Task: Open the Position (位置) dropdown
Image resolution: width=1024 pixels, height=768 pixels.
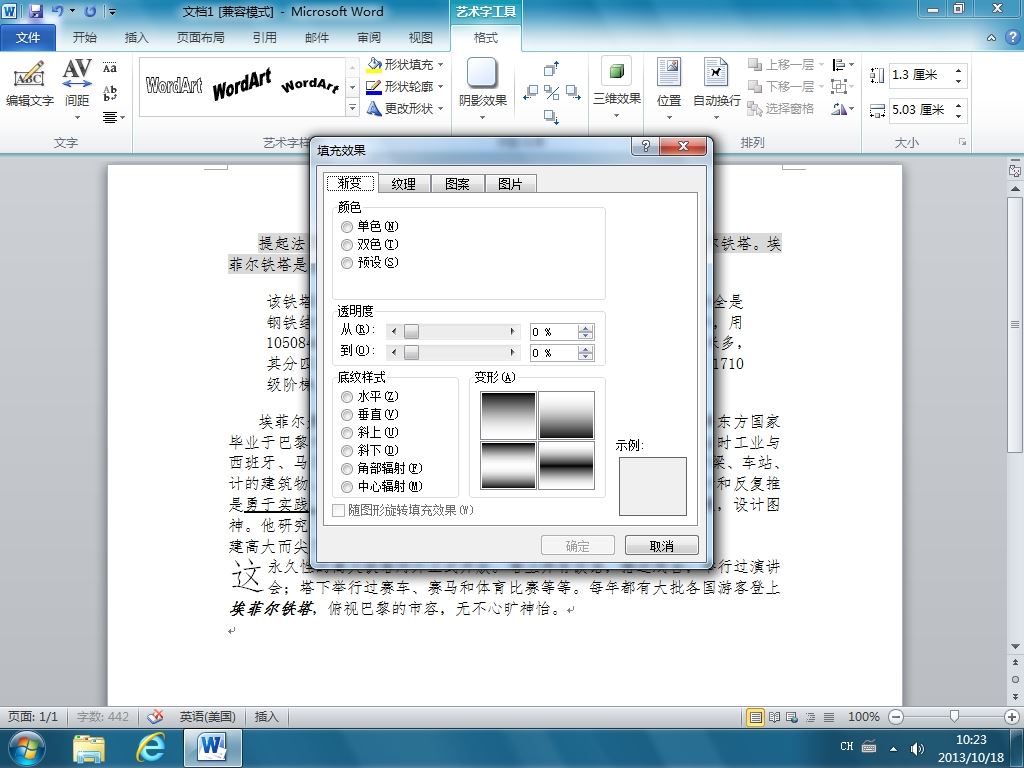Action: (x=669, y=89)
